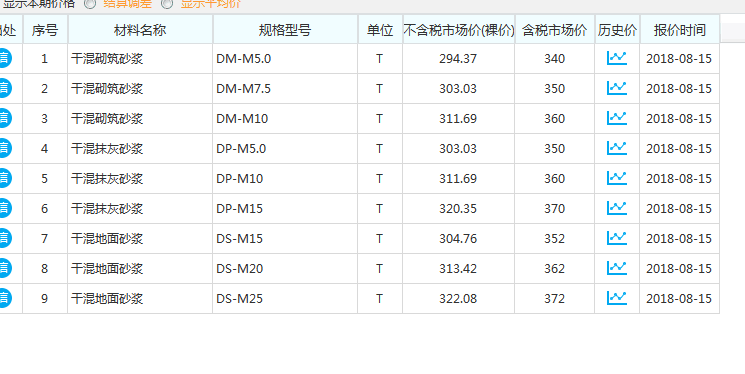The image size is (745, 374).
Task: Click sequence number 5 cell
Action: (x=45, y=178)
